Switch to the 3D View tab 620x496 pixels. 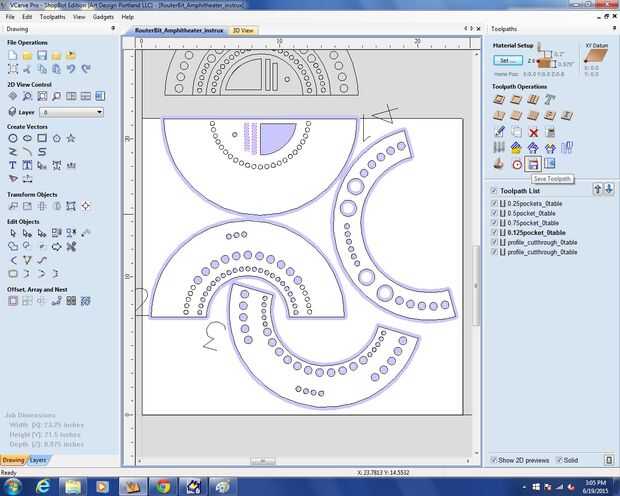(x=243, y=30)
